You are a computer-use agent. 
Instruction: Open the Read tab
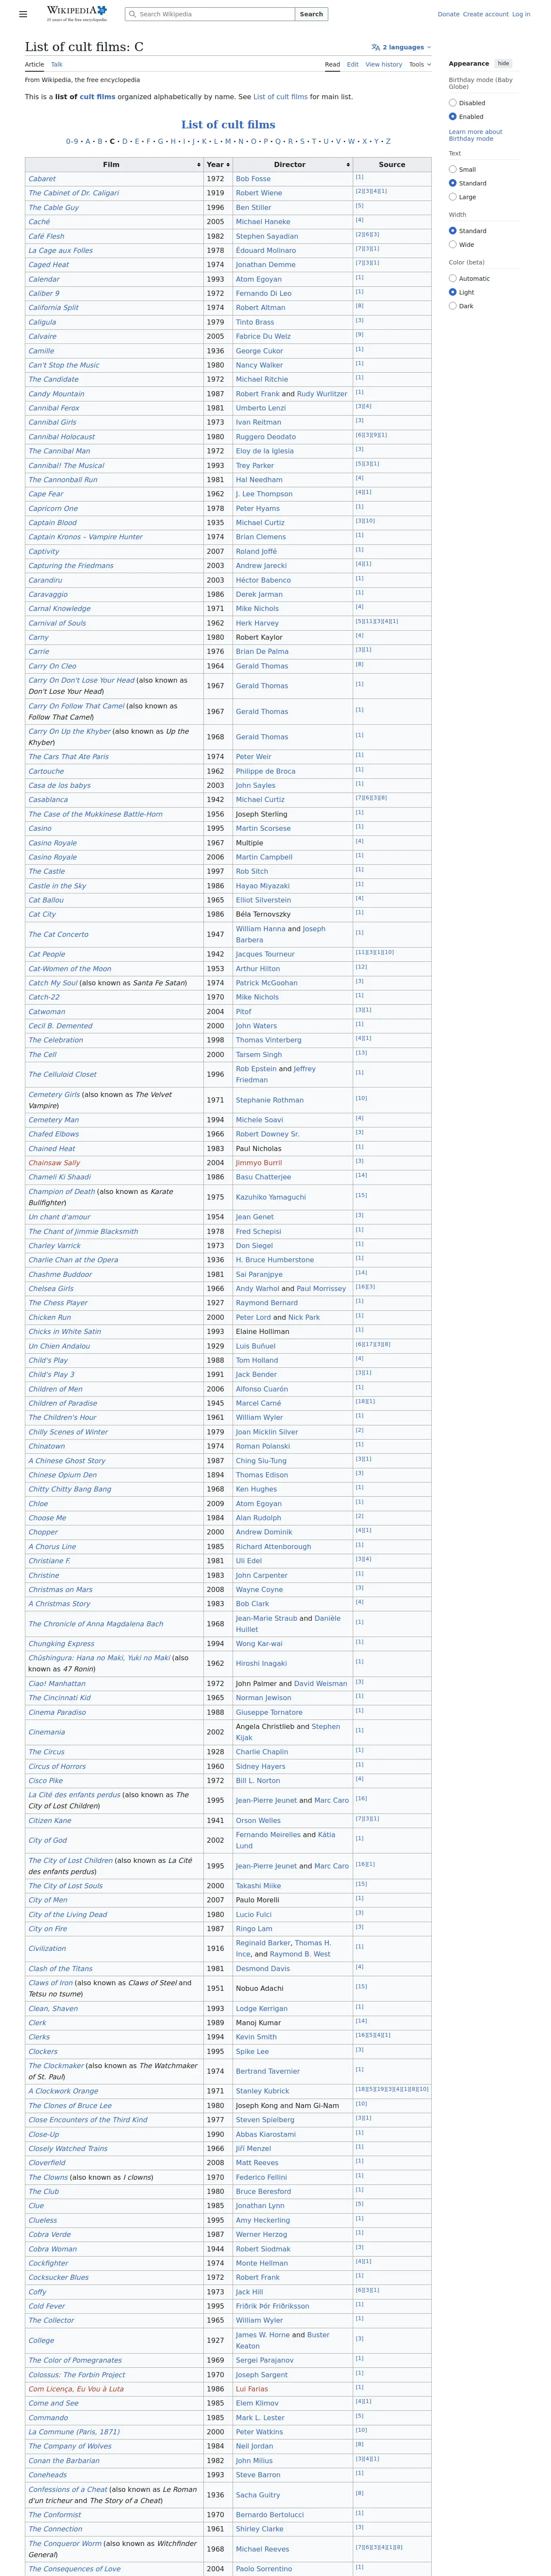[332, 64]
